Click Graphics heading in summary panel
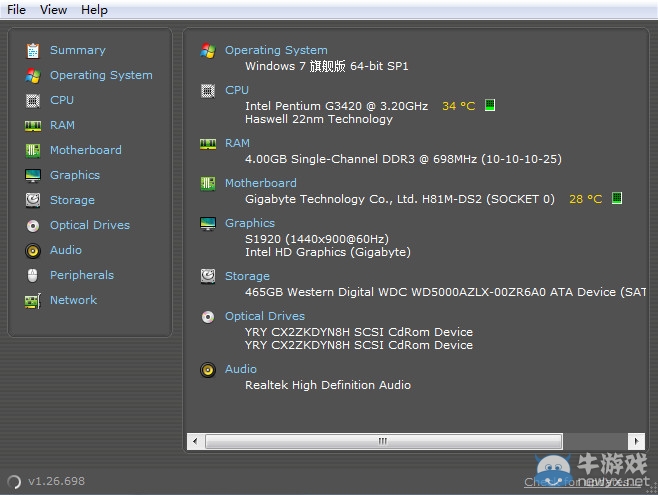This screenshot has height=495, width=658. click(250, 223)
